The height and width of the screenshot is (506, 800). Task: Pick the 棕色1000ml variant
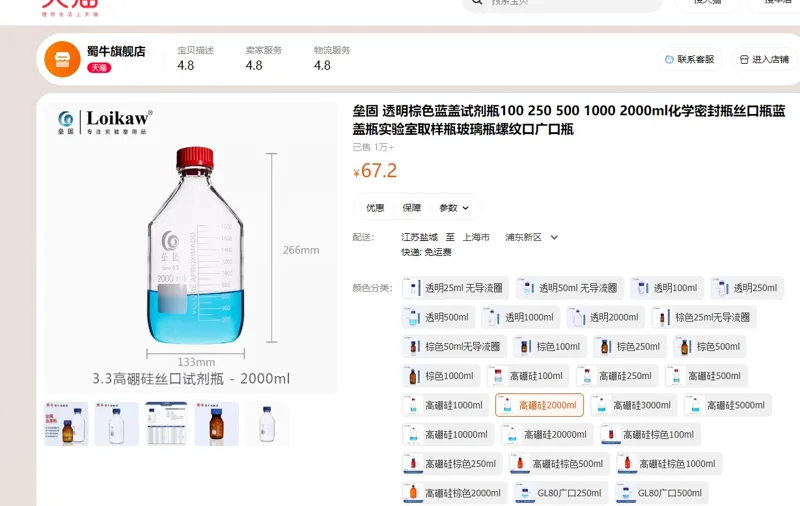click(x=441, y=376)
